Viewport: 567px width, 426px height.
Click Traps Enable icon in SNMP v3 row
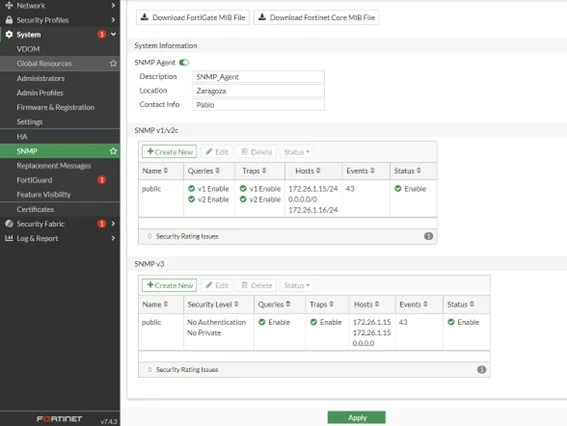pyautogui.click(x=314, y=322)
